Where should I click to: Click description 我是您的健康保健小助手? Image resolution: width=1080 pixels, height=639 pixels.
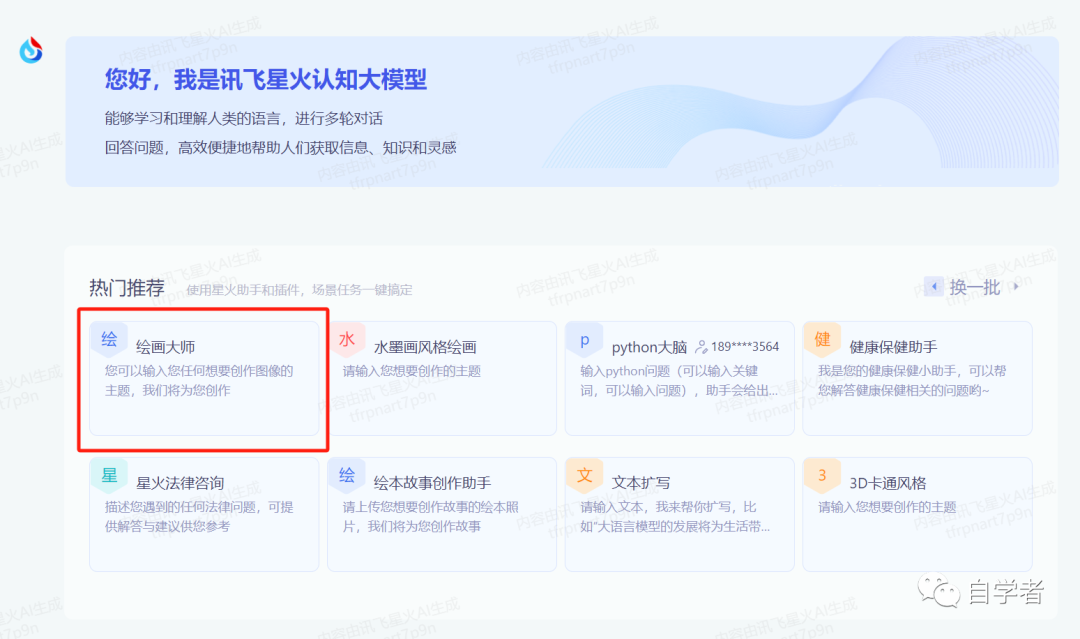tap(912, 381)
